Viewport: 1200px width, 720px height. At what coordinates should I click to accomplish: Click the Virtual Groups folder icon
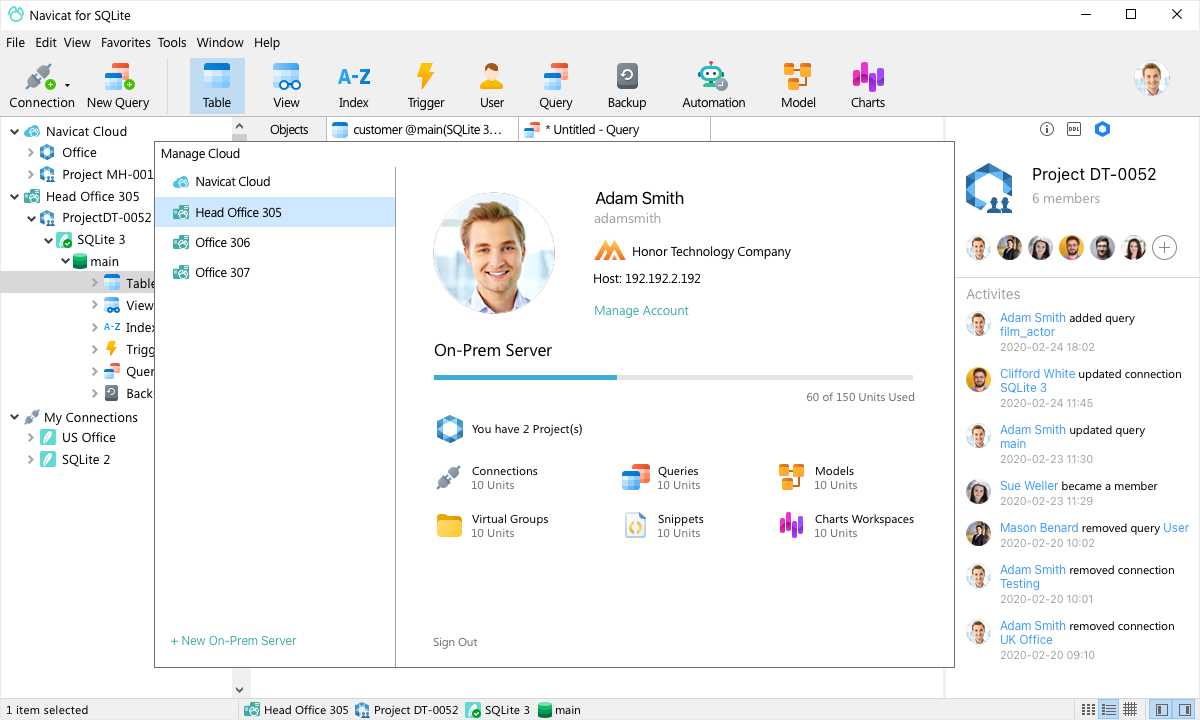pyautogui.click(x=449, y=526)
